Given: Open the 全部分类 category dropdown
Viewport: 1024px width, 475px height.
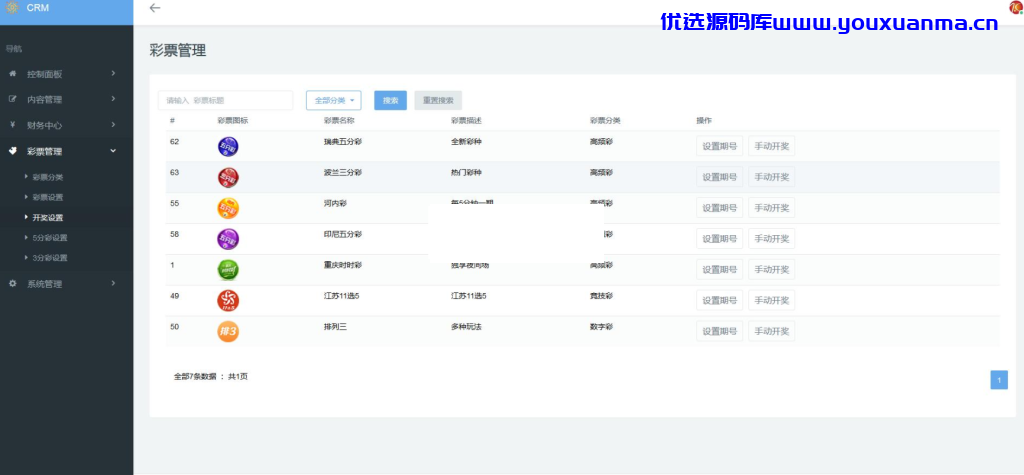Looking at the screenshot, I should coord(334,101).
